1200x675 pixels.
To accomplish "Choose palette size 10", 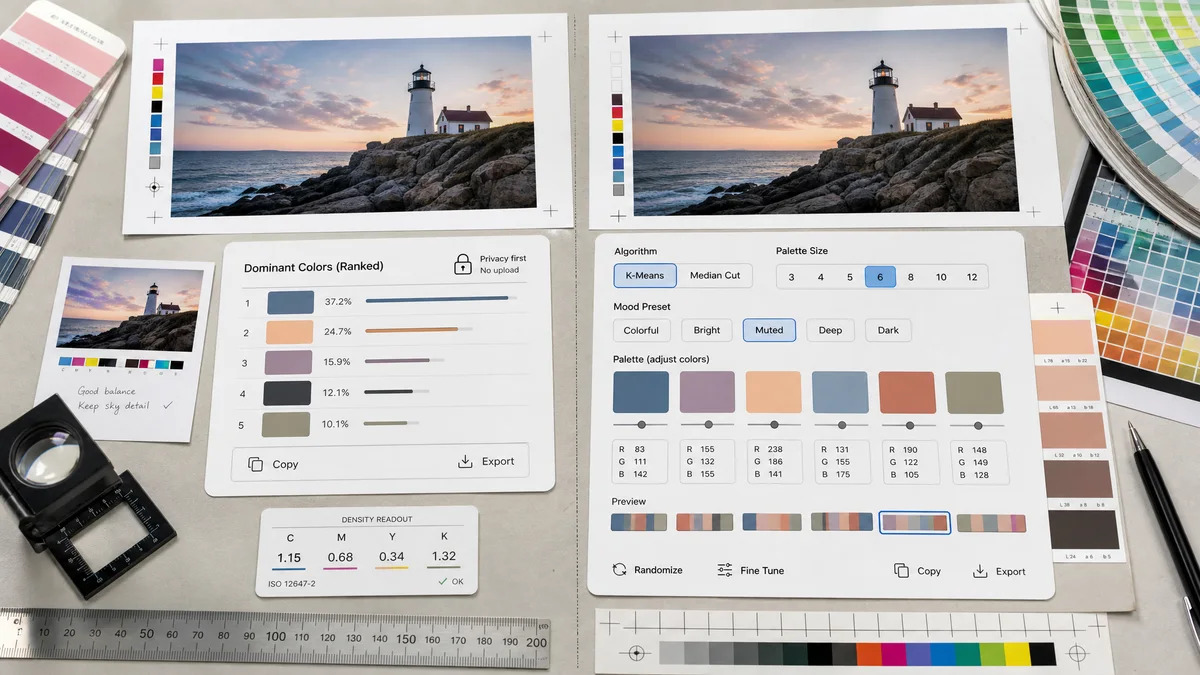I will click(x=941, y=277).
